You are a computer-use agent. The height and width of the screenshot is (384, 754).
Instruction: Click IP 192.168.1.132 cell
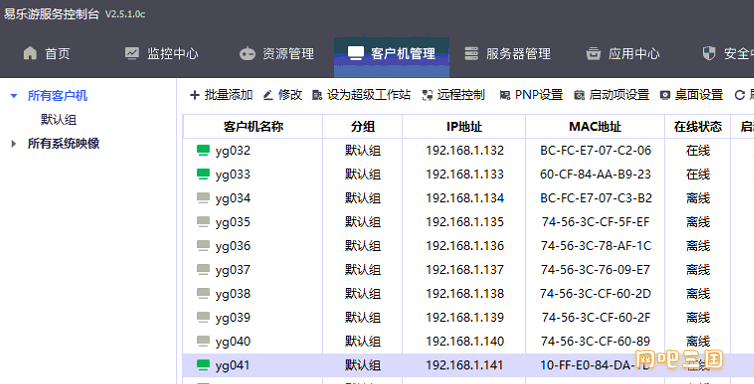[x=465, y=150]
